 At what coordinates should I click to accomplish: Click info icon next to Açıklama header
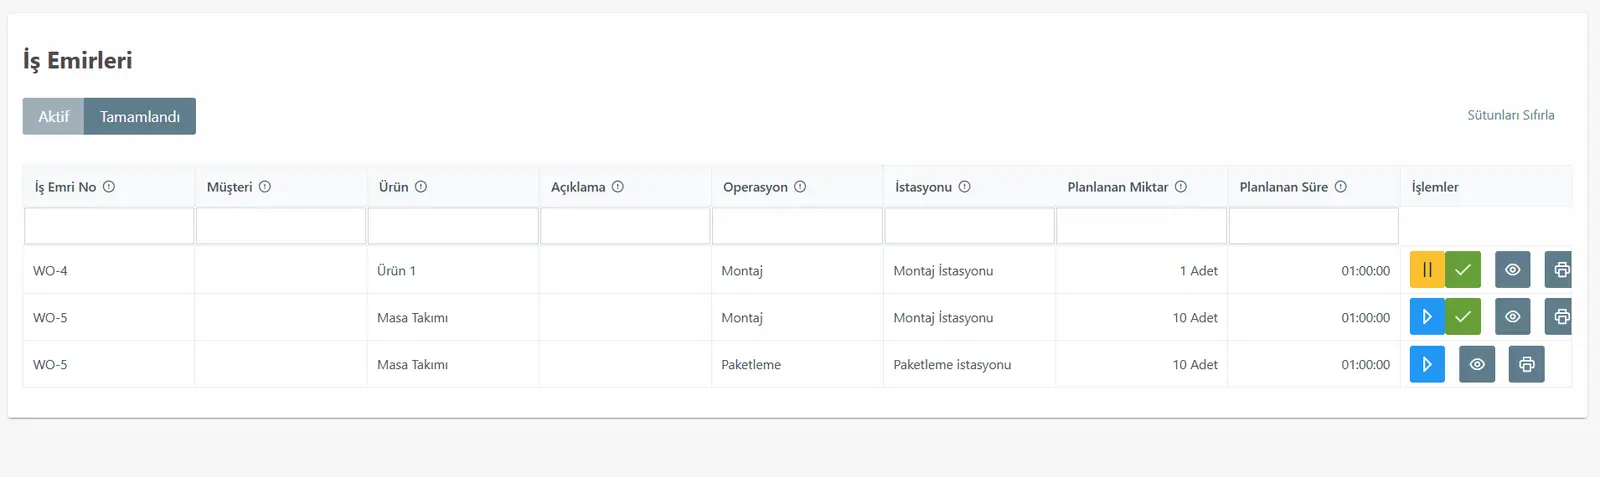[x=618, y=187]
